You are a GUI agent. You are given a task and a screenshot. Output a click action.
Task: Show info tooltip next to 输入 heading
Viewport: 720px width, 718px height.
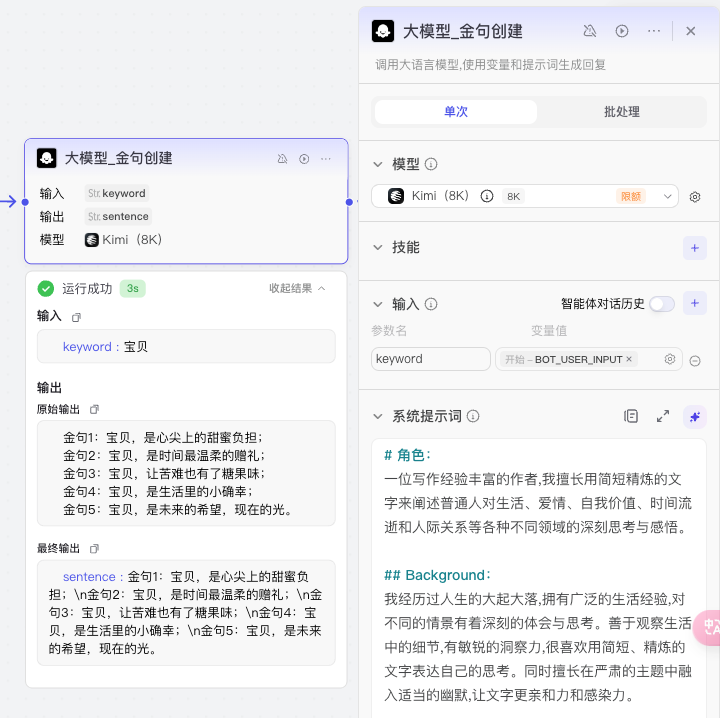click(431, 304)
